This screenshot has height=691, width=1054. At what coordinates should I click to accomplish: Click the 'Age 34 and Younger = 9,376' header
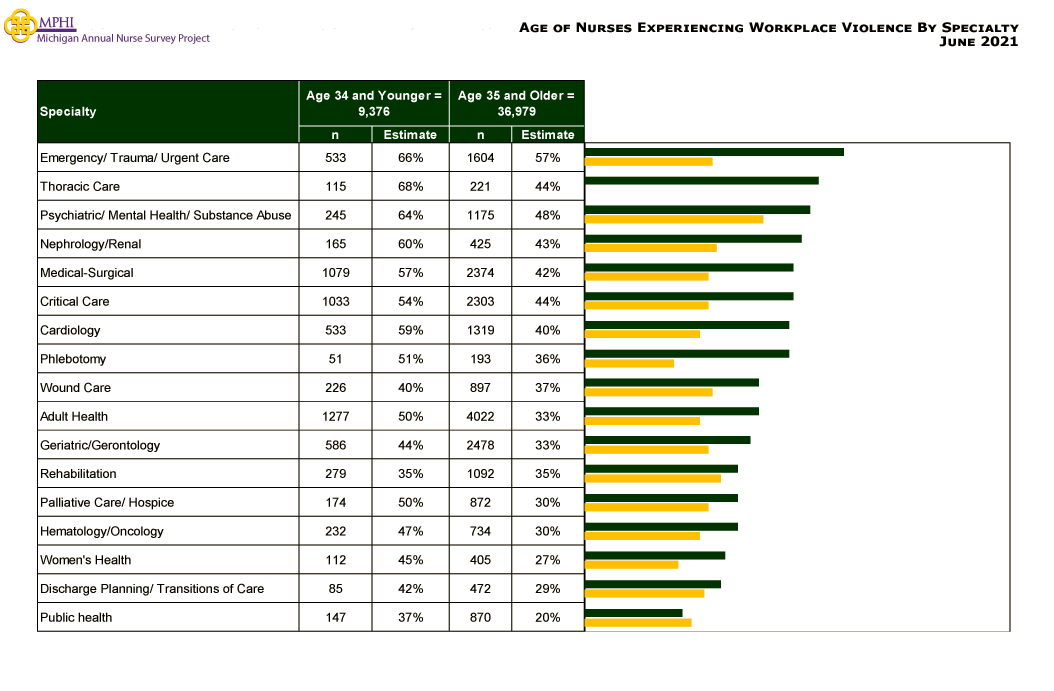[x=373, y=103]
